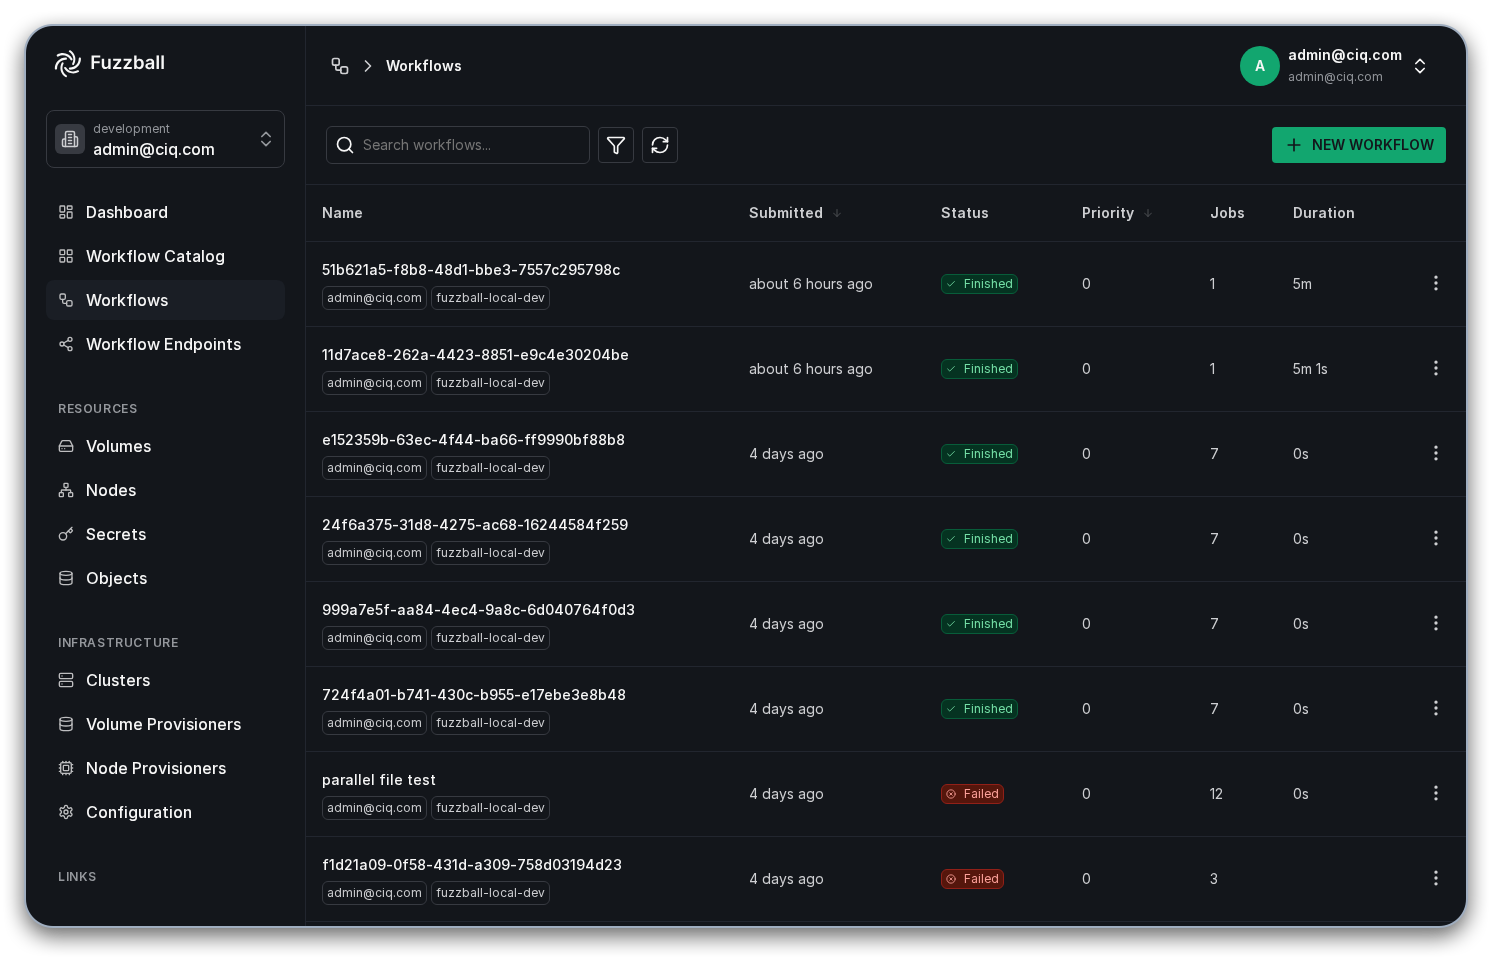
Task: Open Clusters under Infrastructure
Action: [x=165, y=680]
